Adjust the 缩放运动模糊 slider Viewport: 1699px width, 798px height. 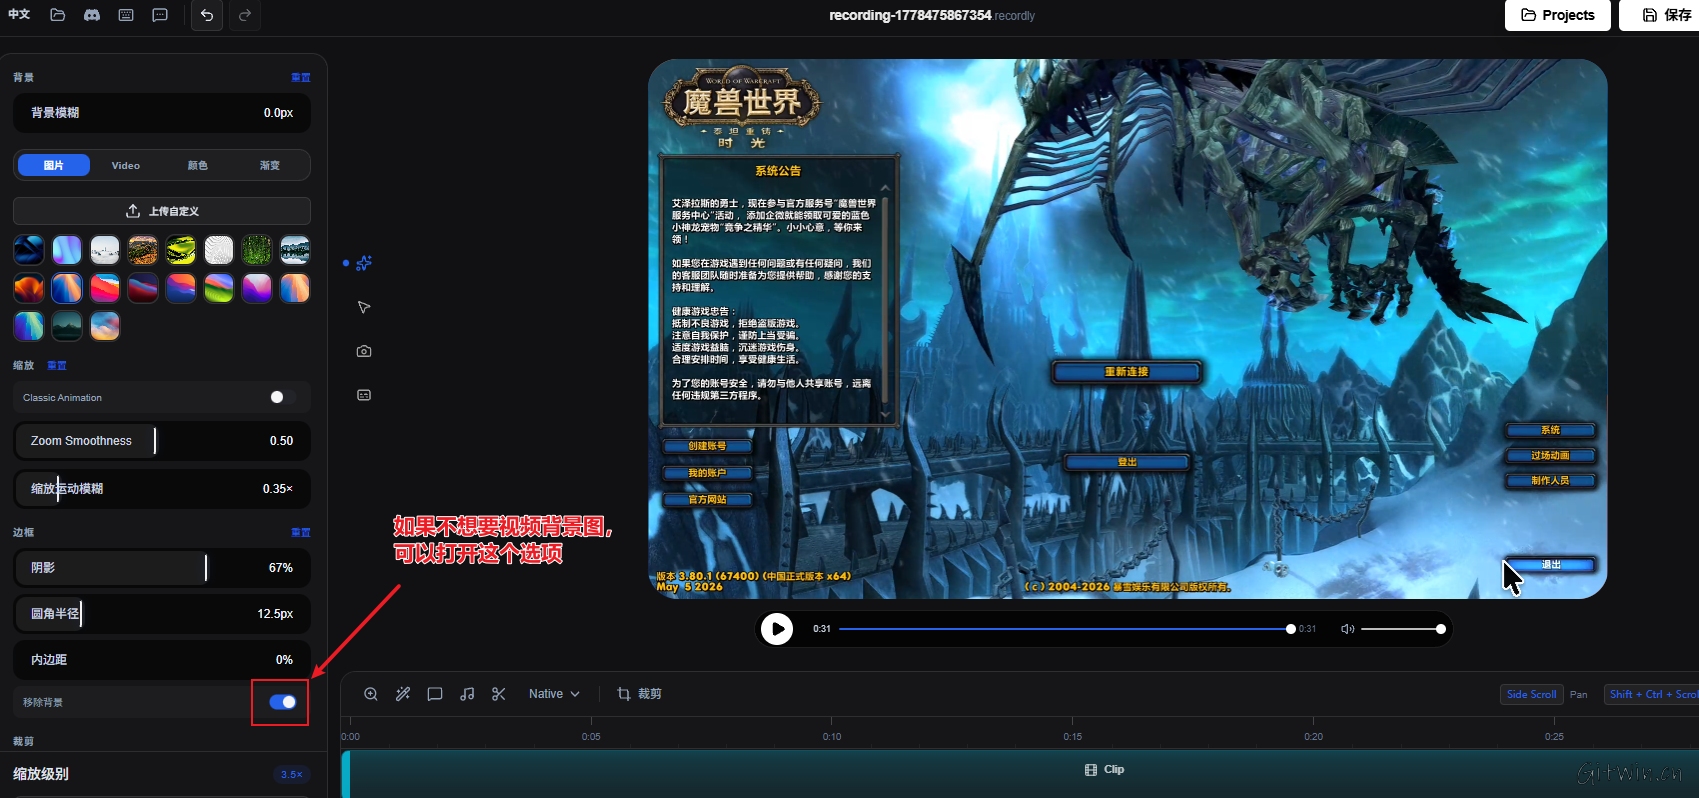pos(162,489)
